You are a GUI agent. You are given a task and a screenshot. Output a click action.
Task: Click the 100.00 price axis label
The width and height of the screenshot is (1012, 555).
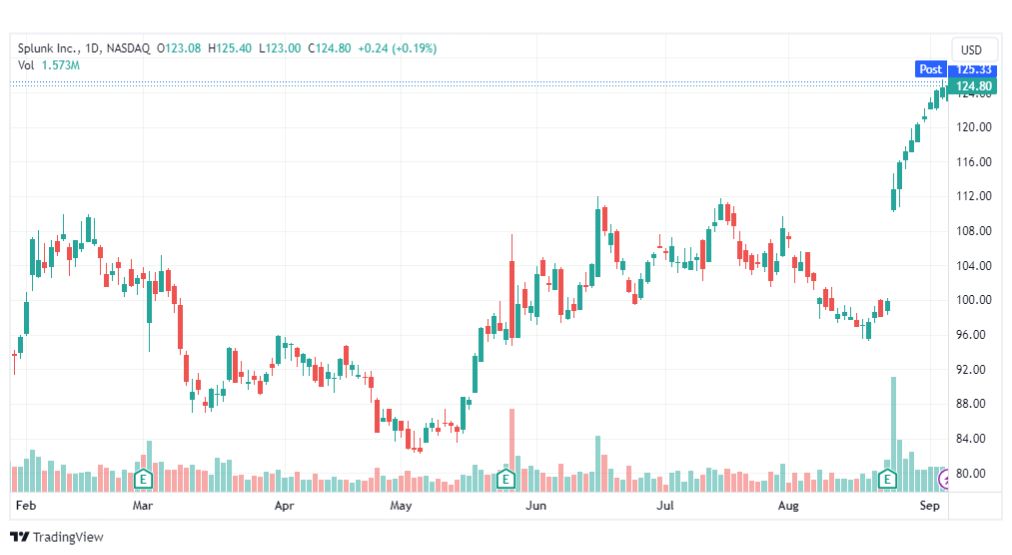(973, 300)
